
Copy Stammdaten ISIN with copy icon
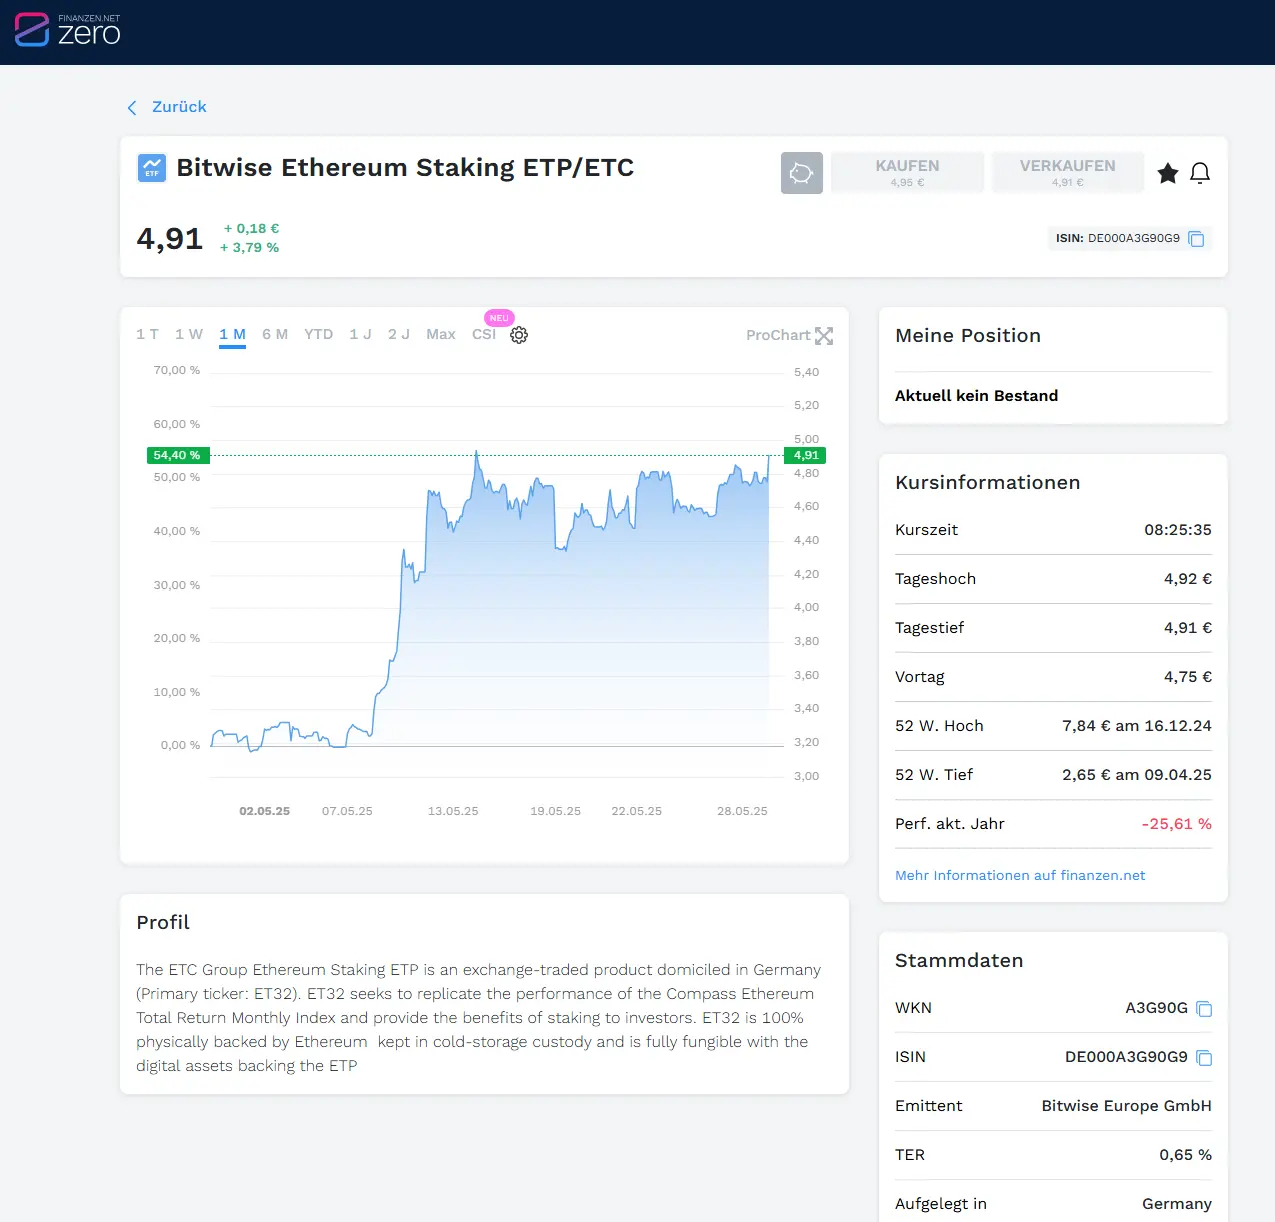pyautogui.click(x=1204, y=1058)
